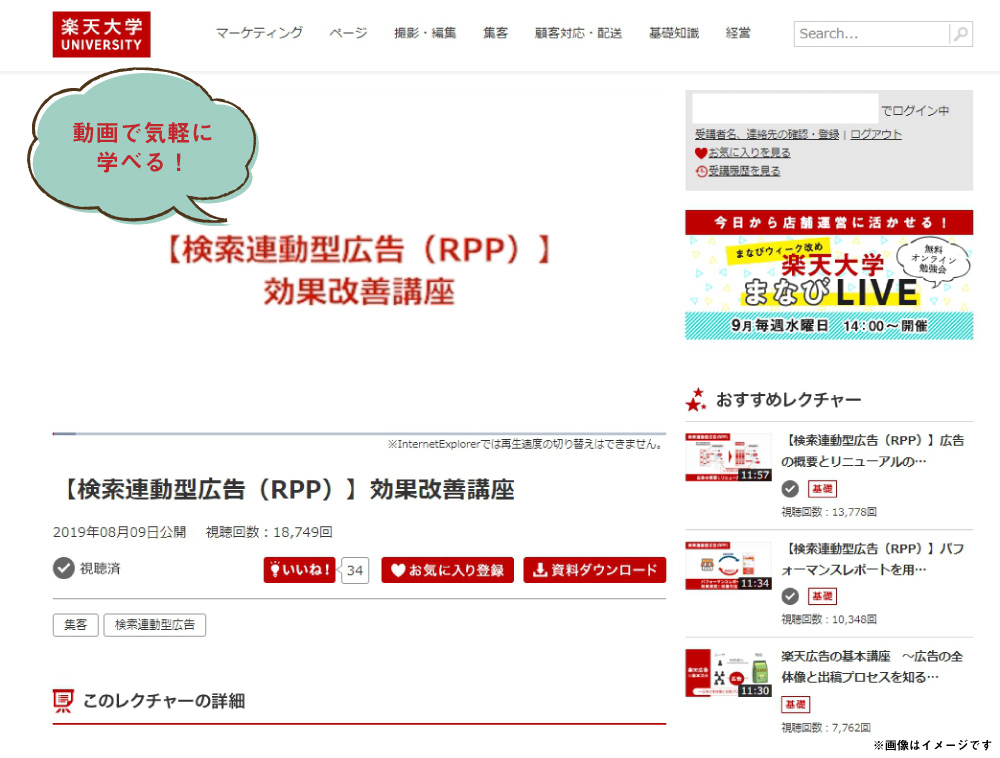Viewport: 1000px width, 758px height.
Task: Open lecture パフォーマンスレポートを用… title
Action: (x=872, y=559)
